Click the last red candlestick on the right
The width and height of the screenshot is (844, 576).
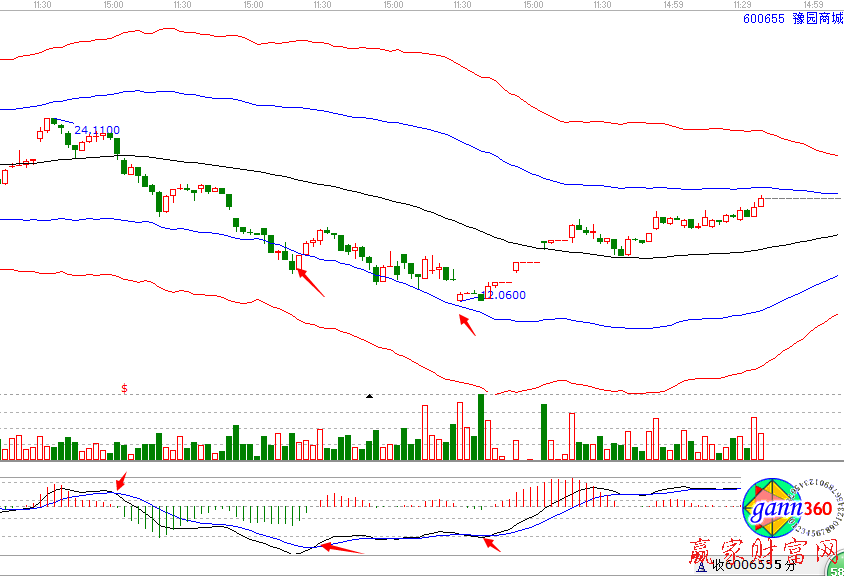760,202
